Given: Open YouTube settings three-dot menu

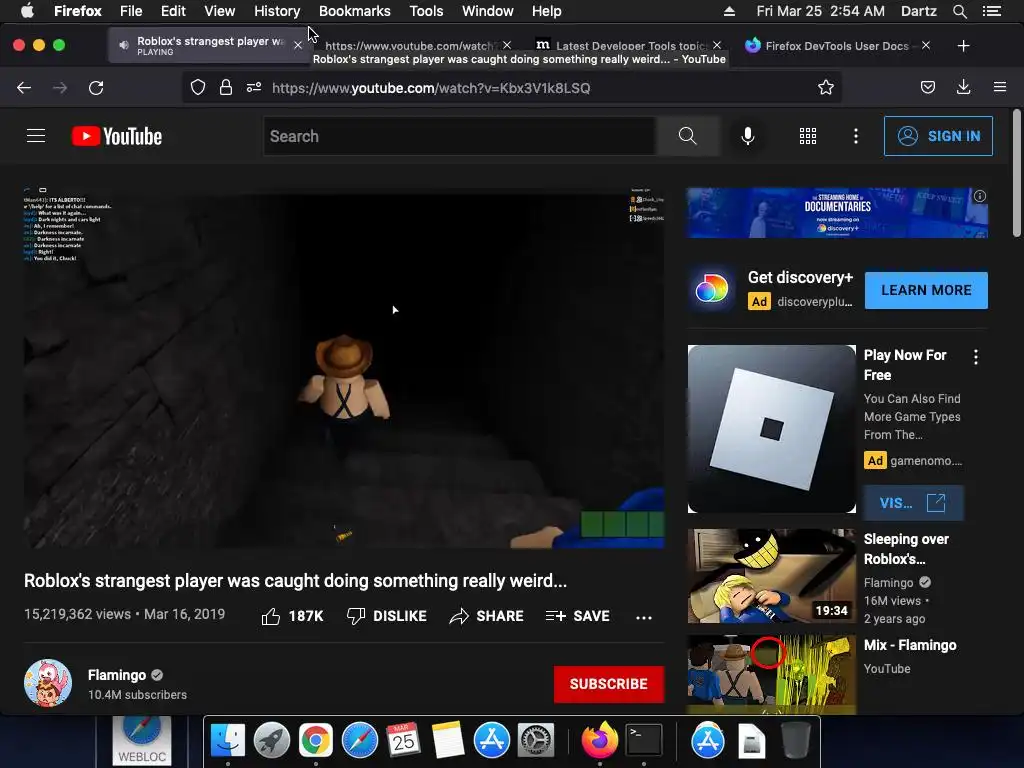Looking at the screenshot, I should 856,136.
